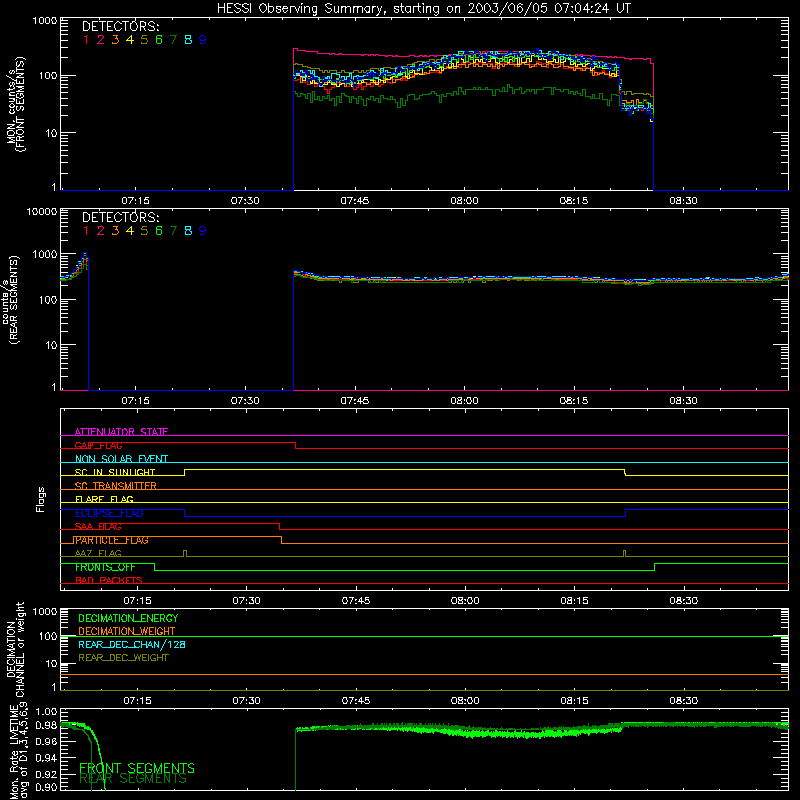Pick detector 9 in rear segments legend
The width and height of the screenshot is (800, 800).
tap(203, 231)
